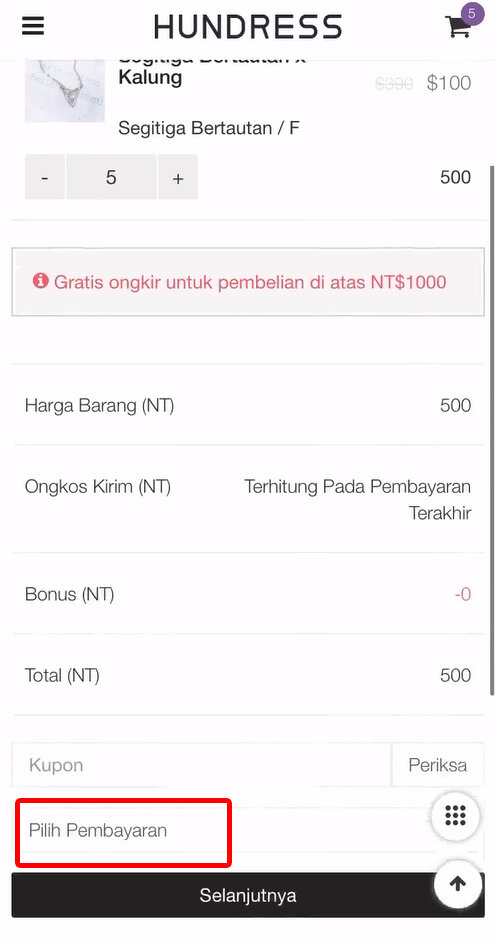This screenshot has height=940, width=496.
Task: Click the Total (NT) row
Action: (248, 676)
